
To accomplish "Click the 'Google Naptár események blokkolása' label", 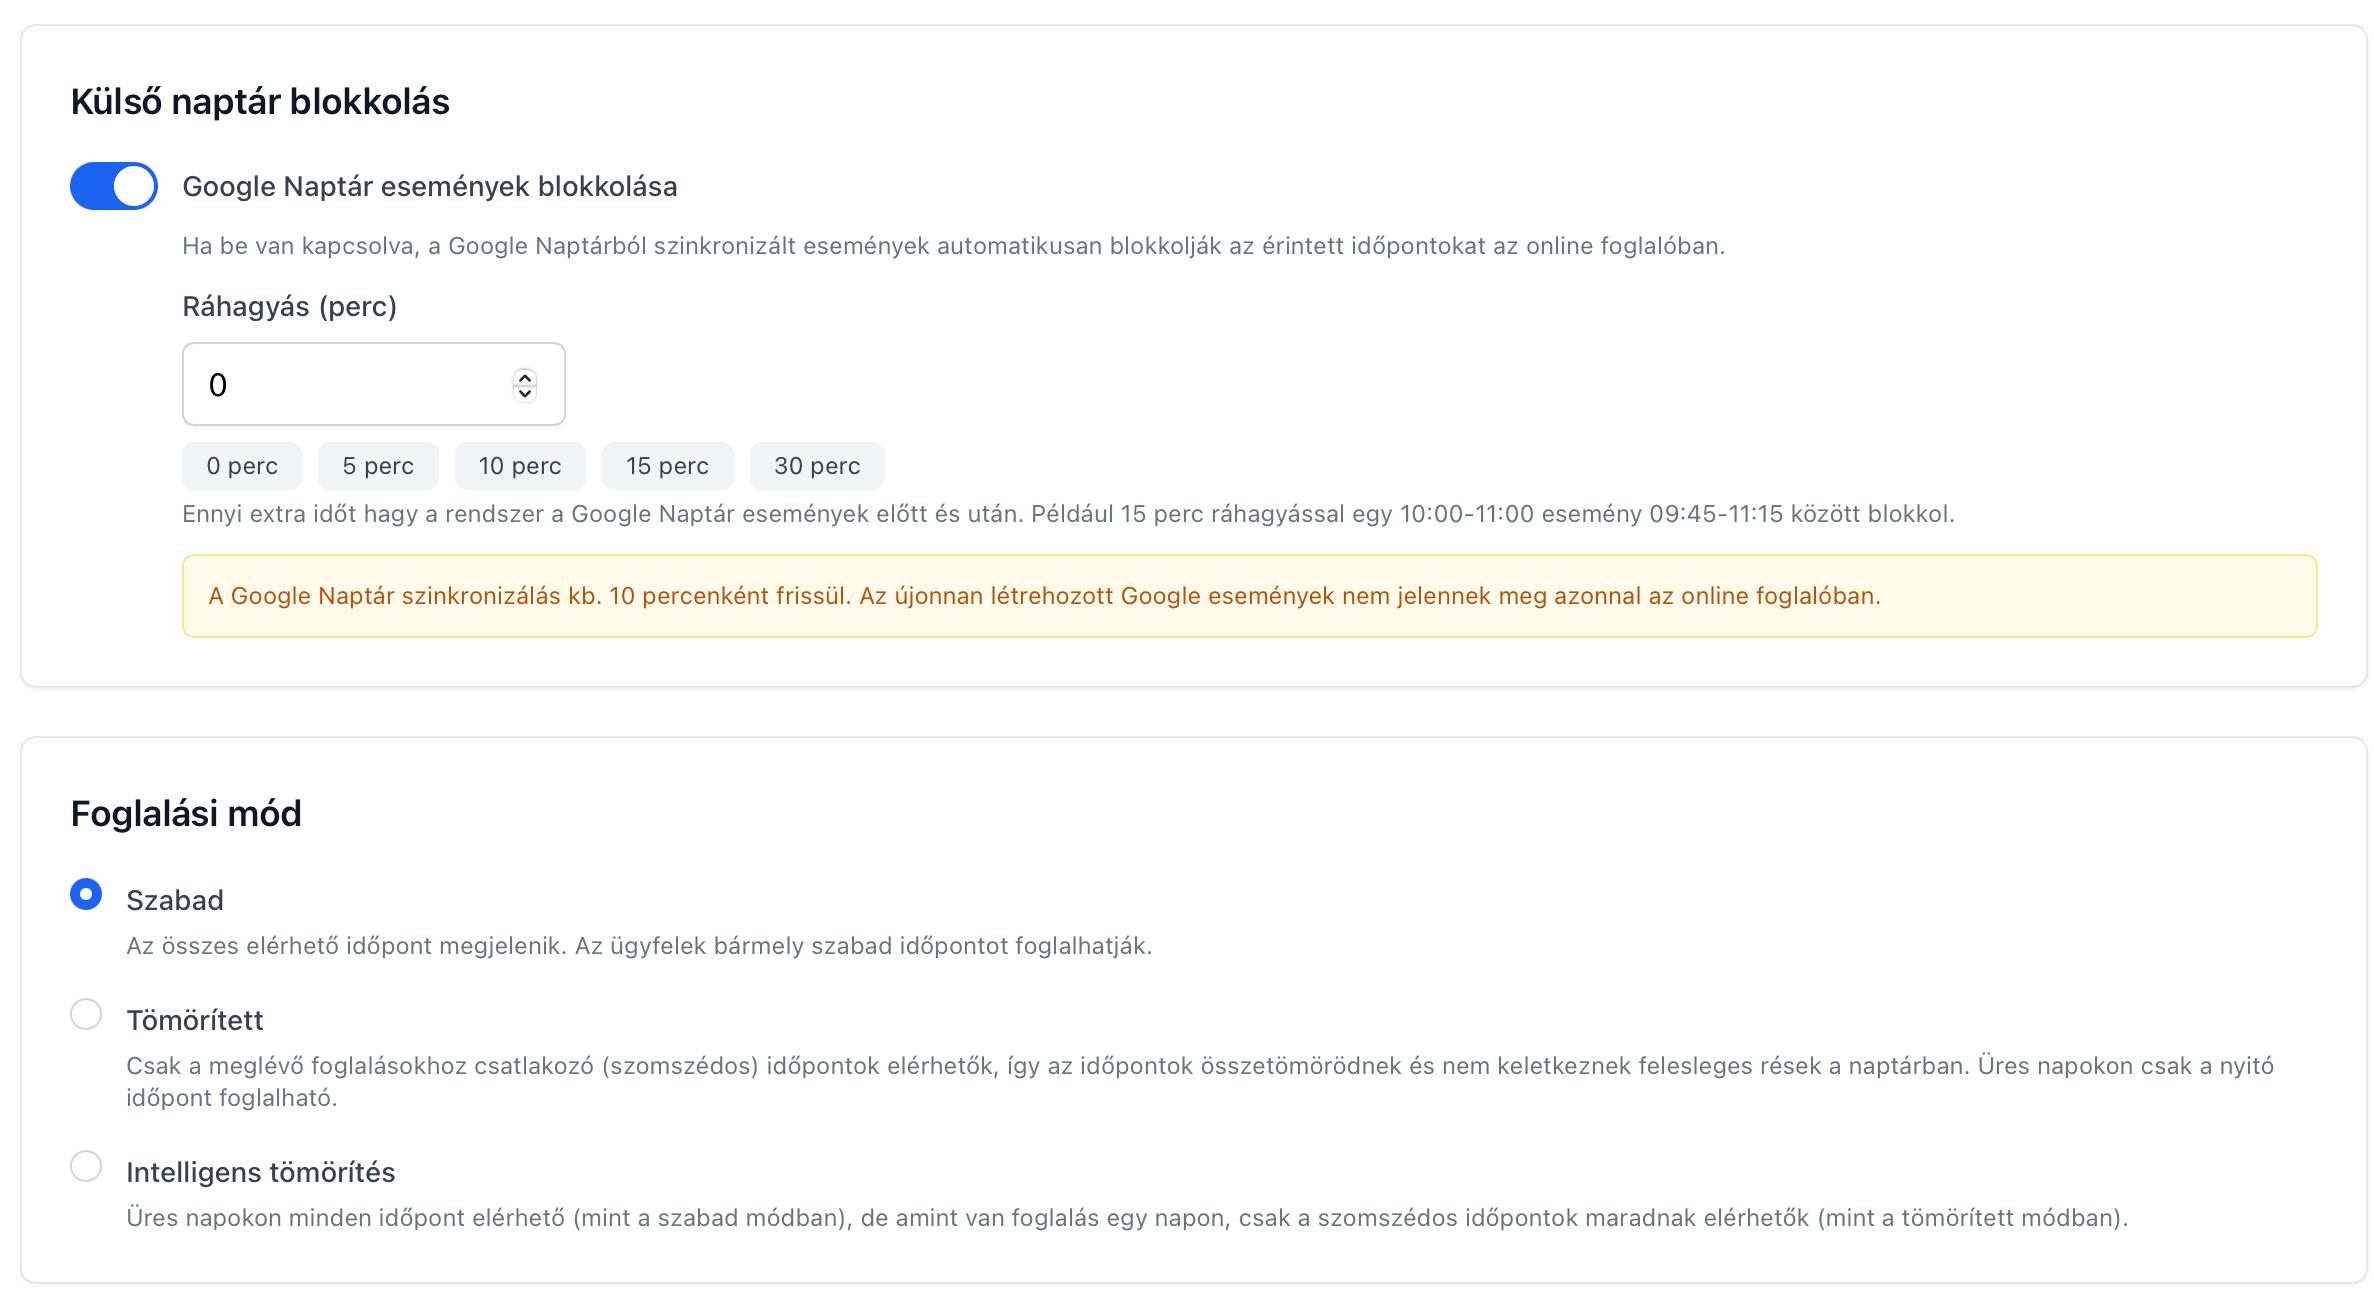I will pos(430,187).
